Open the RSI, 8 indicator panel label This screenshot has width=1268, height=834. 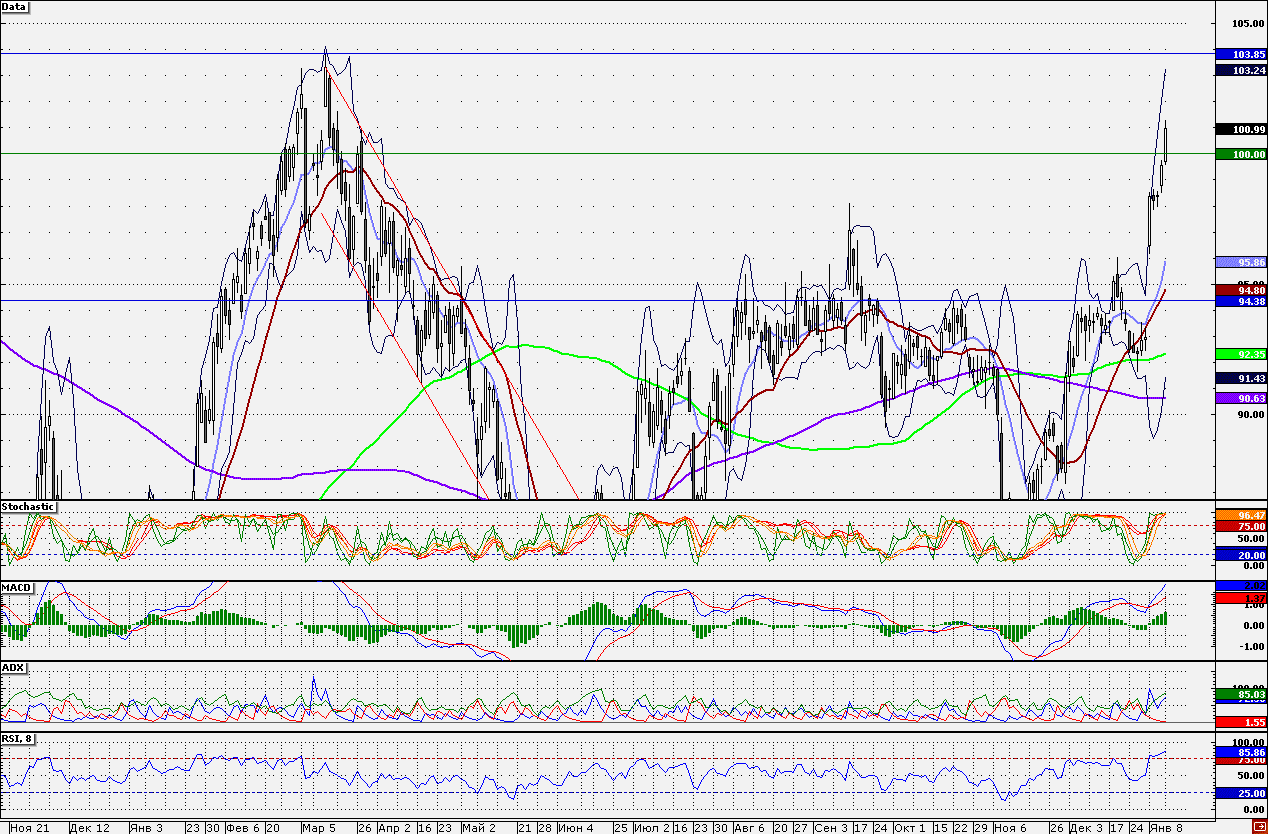pos(18,739)
